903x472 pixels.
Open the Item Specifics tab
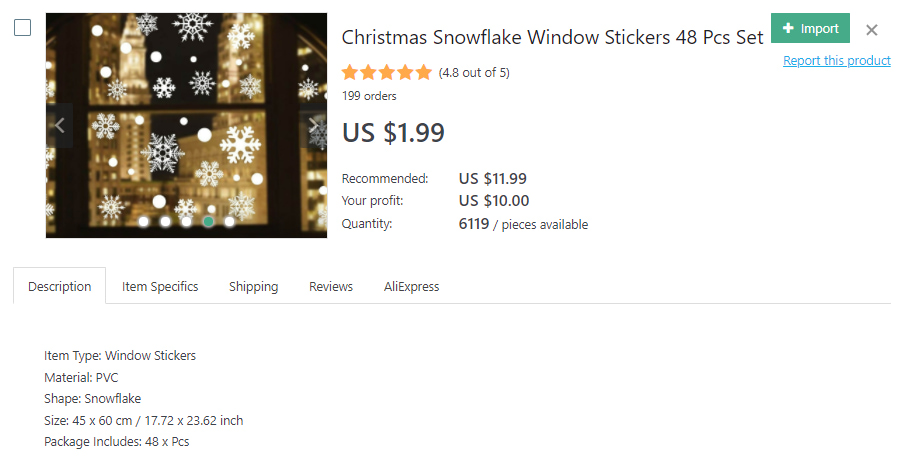[160, 287]
